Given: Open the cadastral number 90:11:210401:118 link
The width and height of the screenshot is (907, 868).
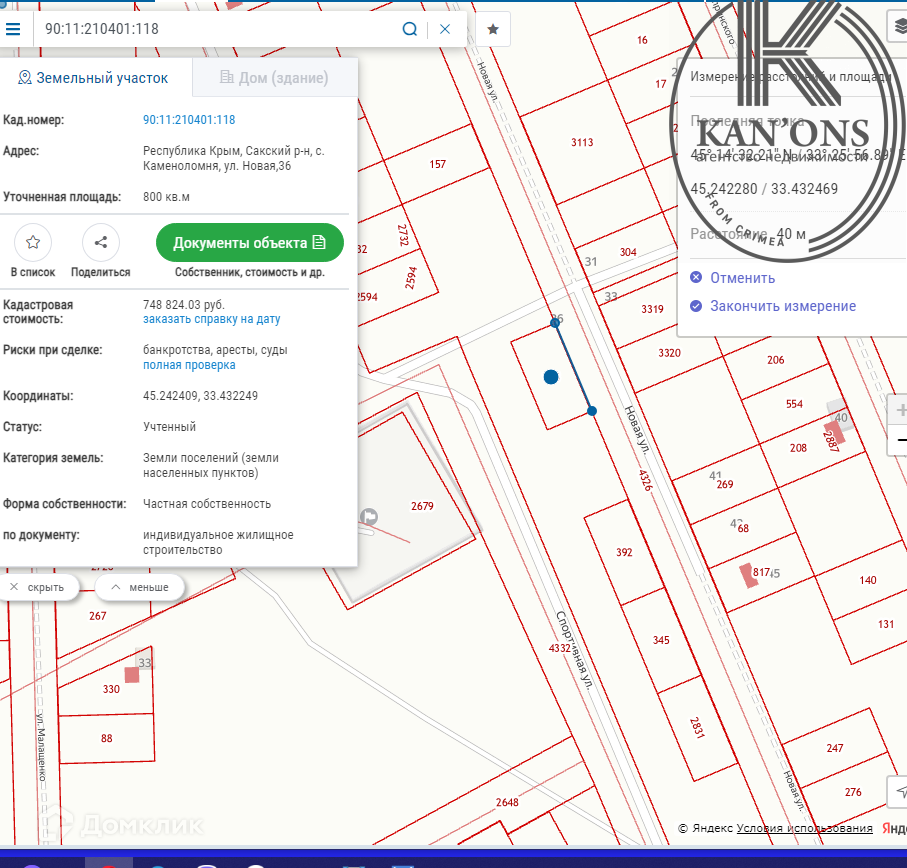Looking at the screenshot, I should 189,120.
